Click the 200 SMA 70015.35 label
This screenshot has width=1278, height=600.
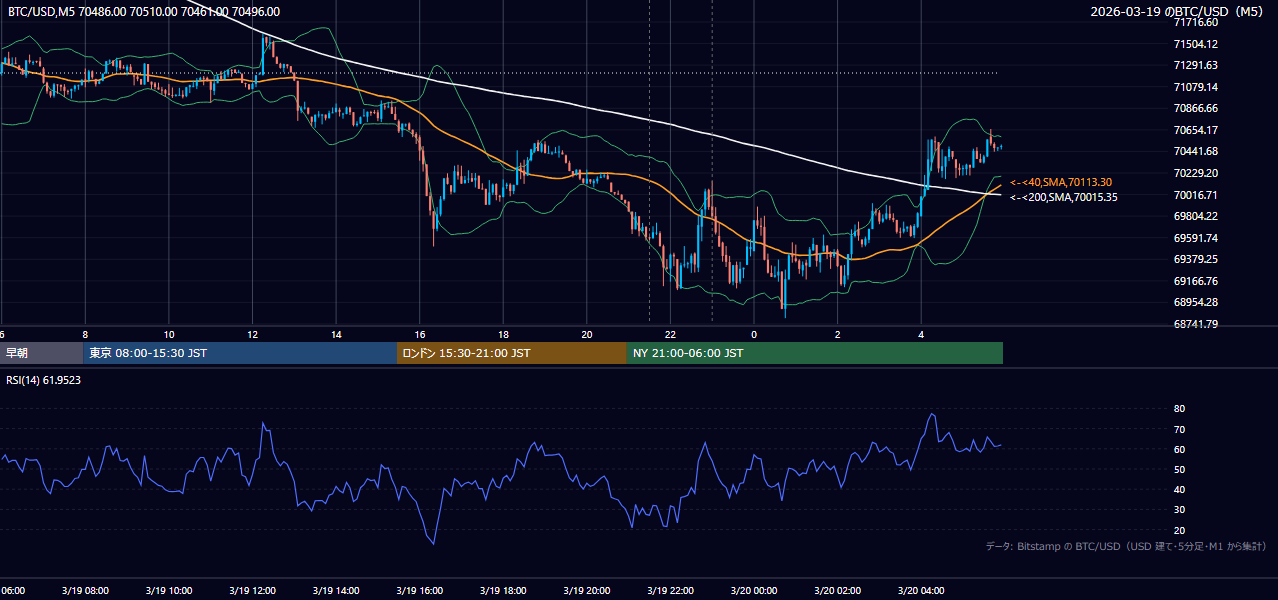coord(1063,197)
